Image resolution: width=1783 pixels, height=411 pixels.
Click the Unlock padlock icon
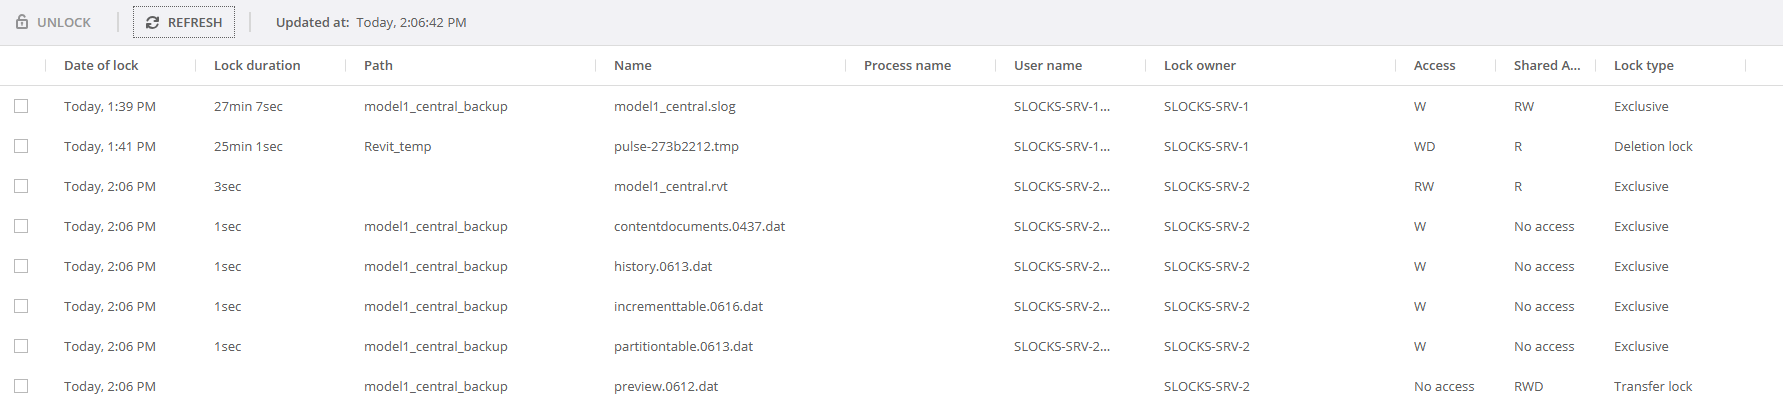coord(22,22)
